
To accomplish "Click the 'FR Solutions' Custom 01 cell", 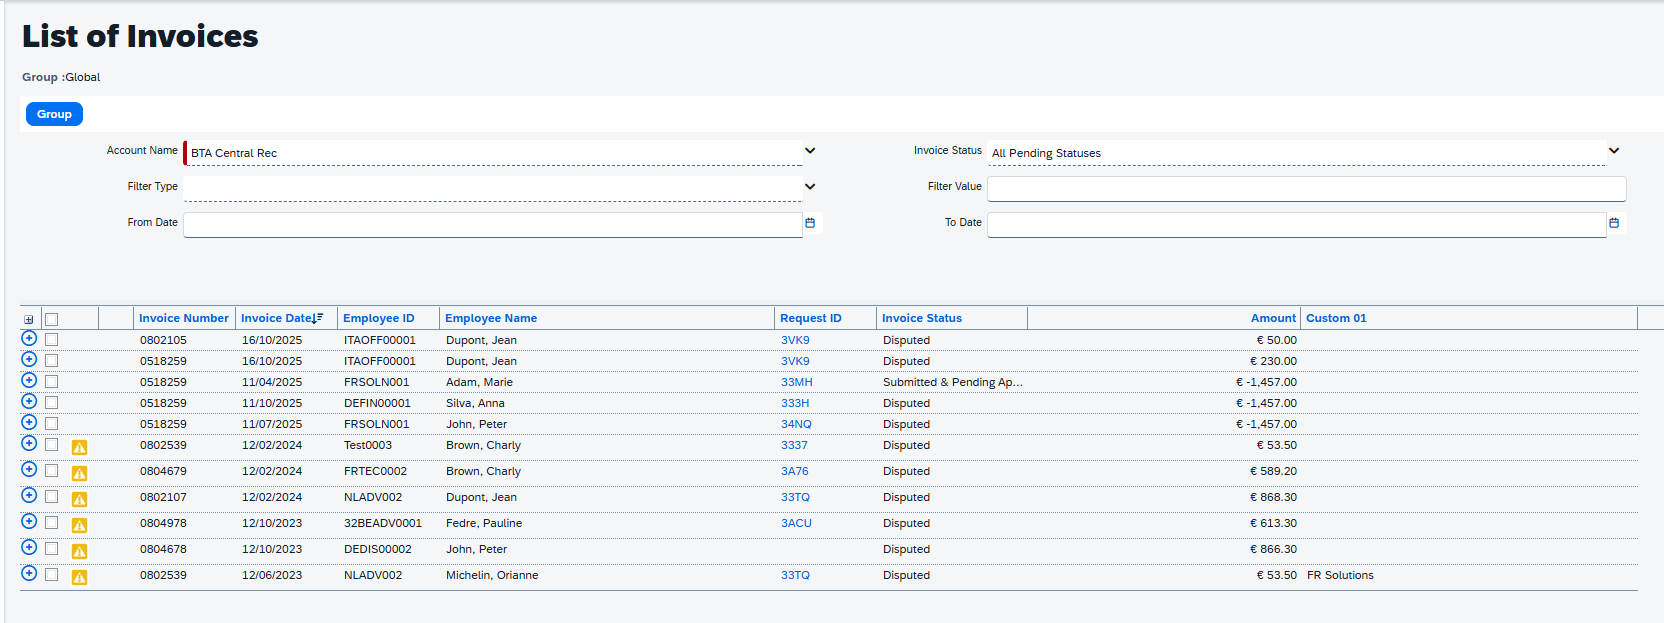I will click(1340, 575).
